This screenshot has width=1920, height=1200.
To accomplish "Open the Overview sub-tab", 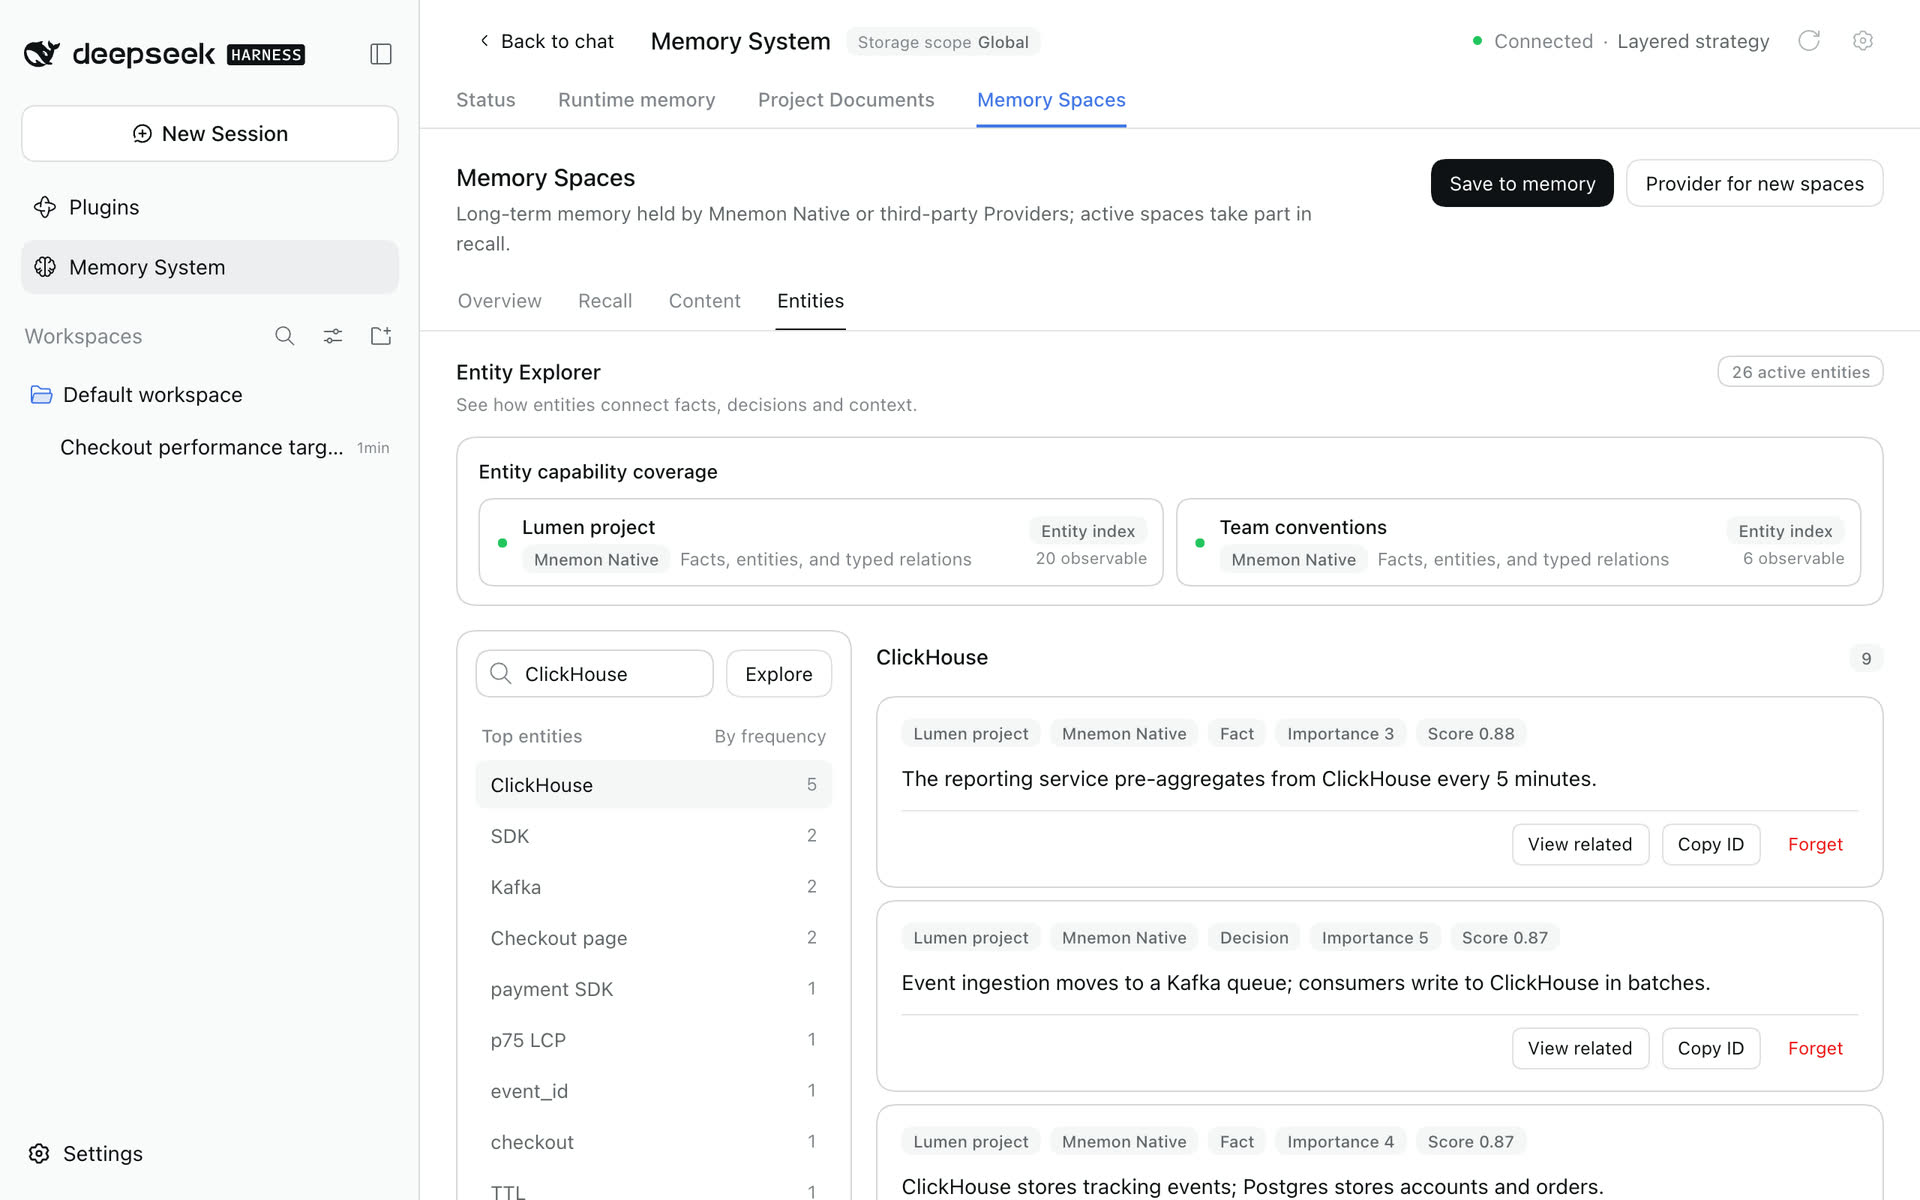I will tap(499, 301).
